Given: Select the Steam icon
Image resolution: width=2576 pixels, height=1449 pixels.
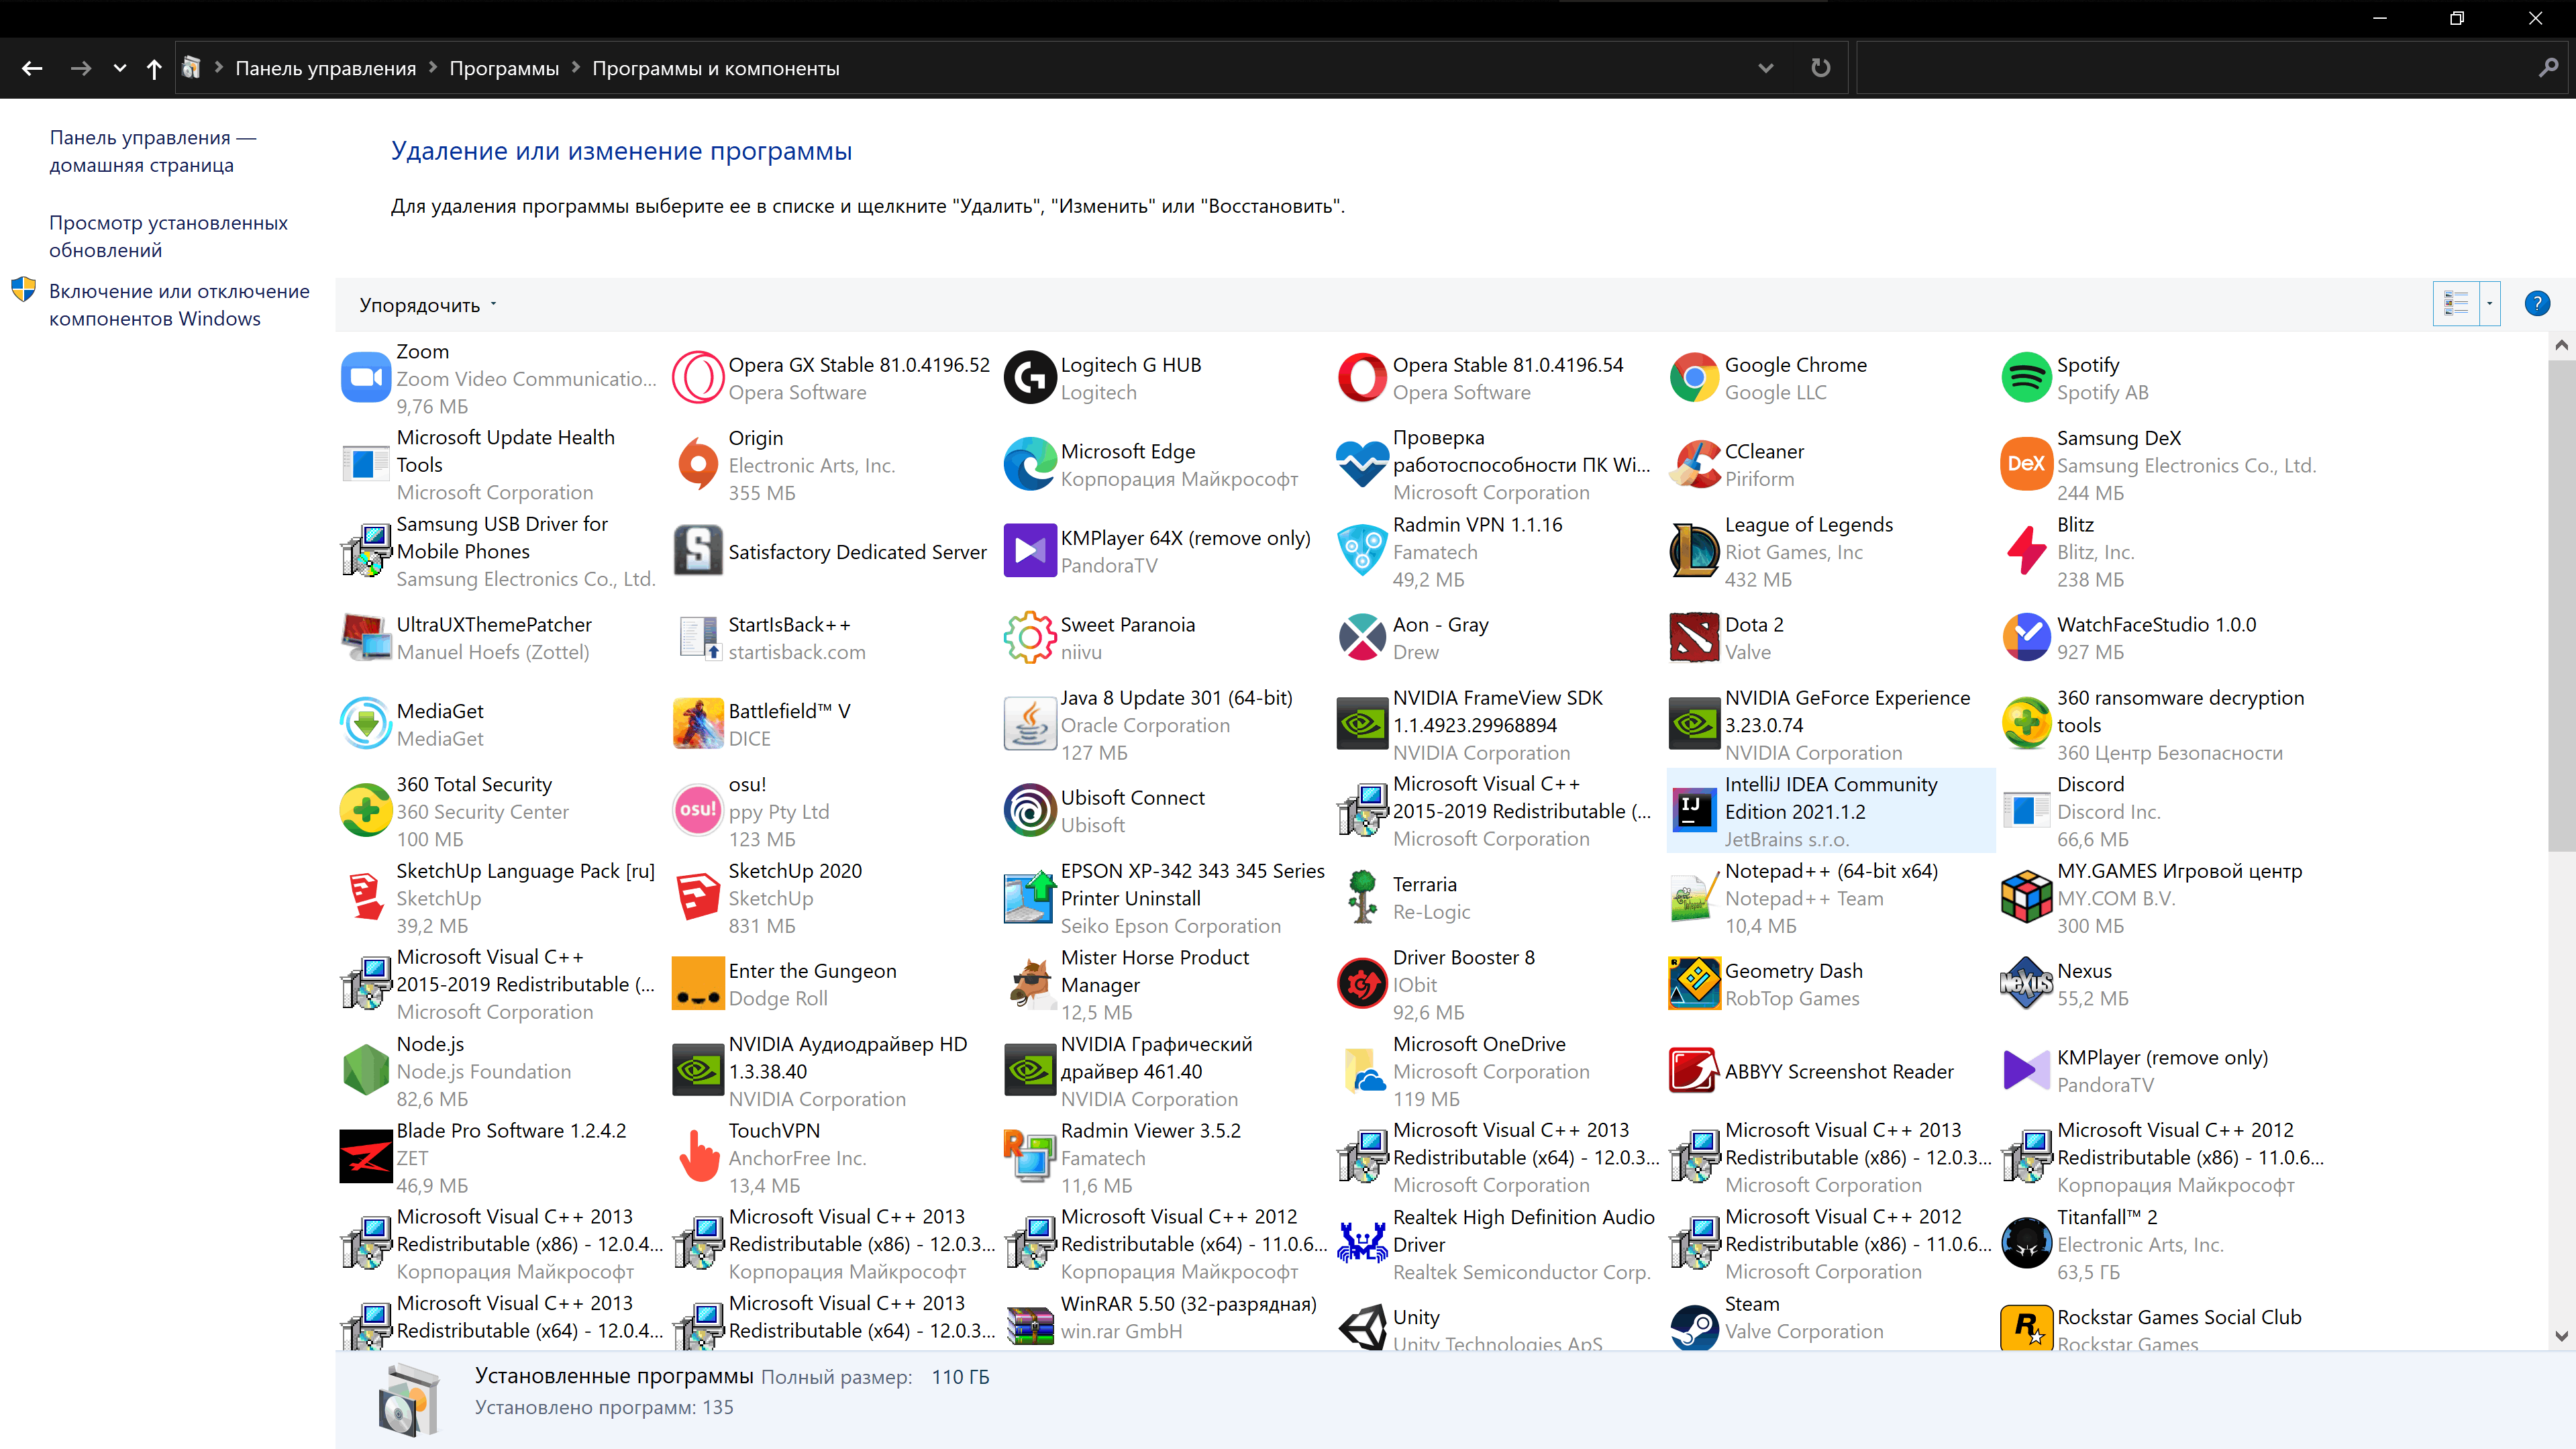Looking at the screenshot, I should point(1694,1328).
